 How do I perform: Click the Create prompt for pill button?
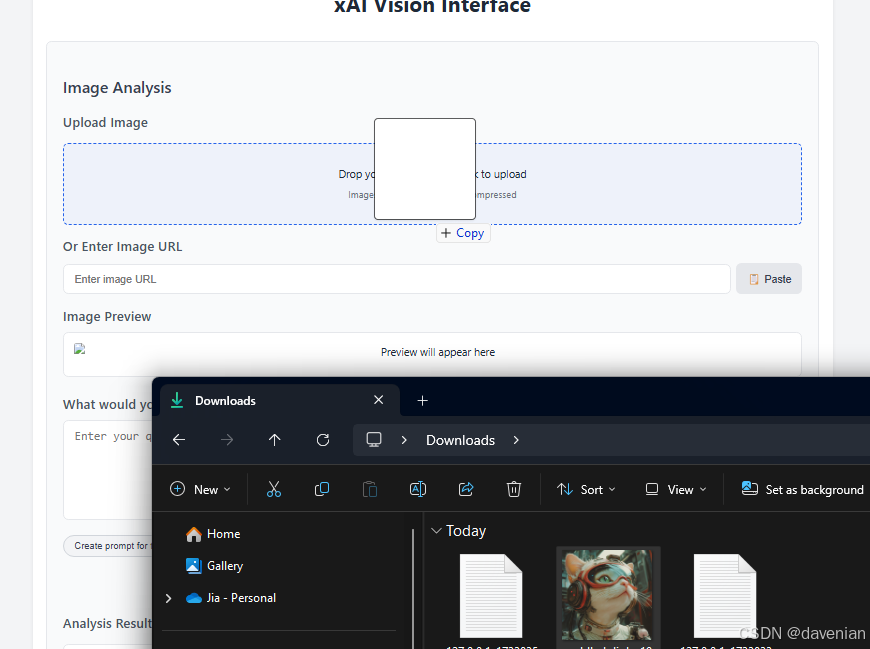coord(108,546)
